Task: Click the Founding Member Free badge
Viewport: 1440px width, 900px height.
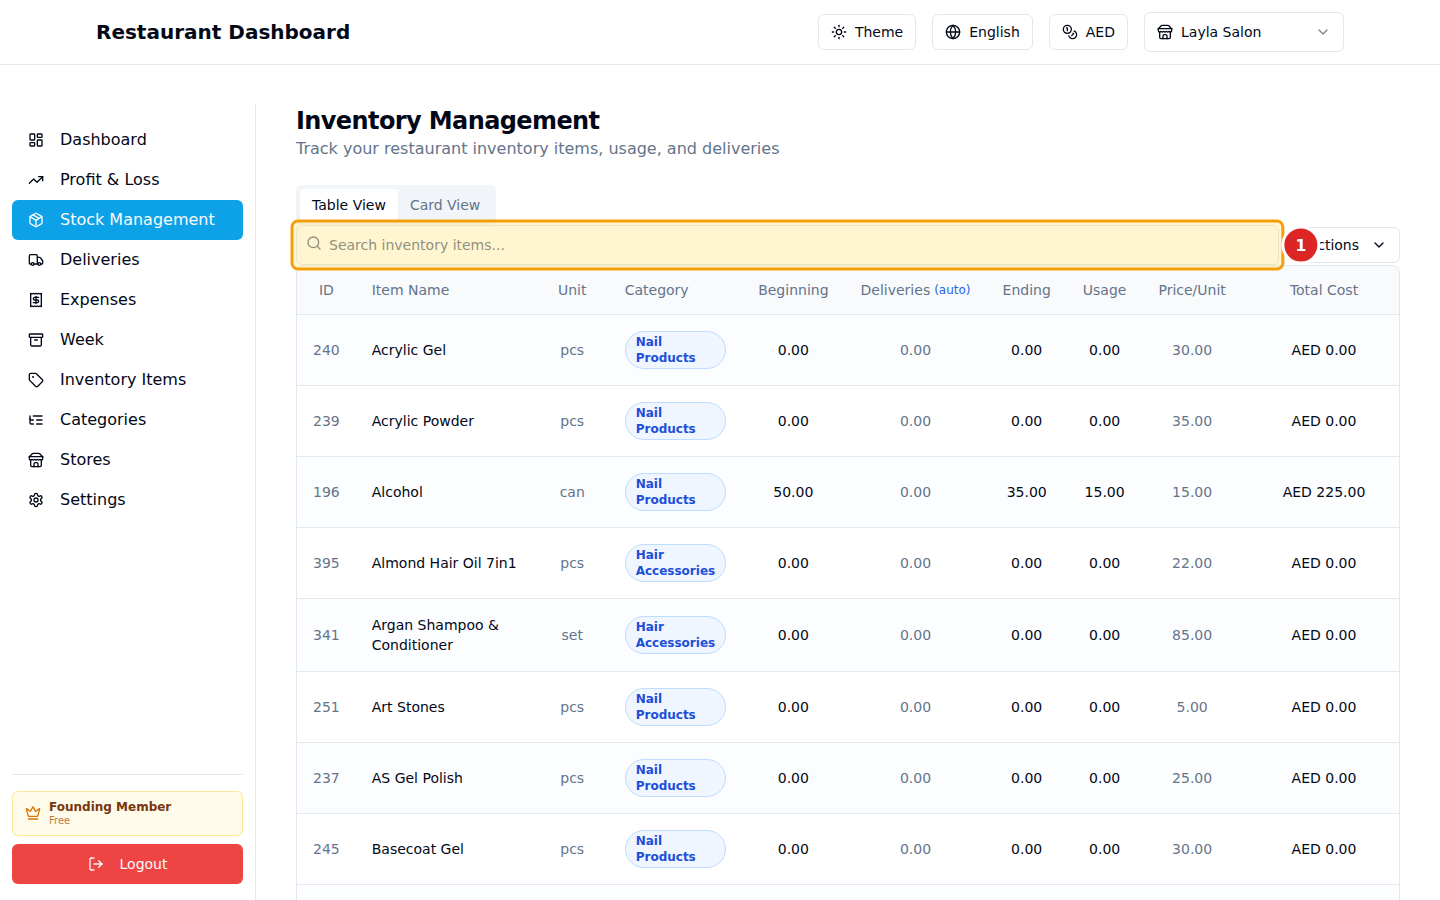Action: (127, 813)
